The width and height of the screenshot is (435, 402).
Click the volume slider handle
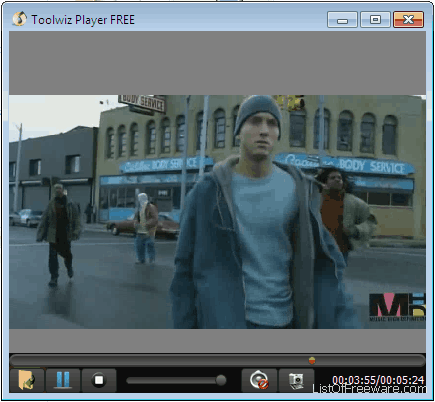(221, 380)
